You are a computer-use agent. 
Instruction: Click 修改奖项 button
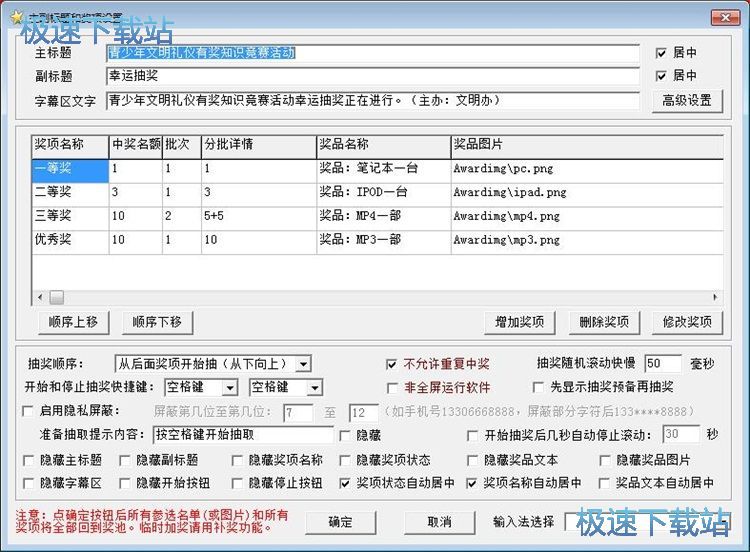click(687, 322)
